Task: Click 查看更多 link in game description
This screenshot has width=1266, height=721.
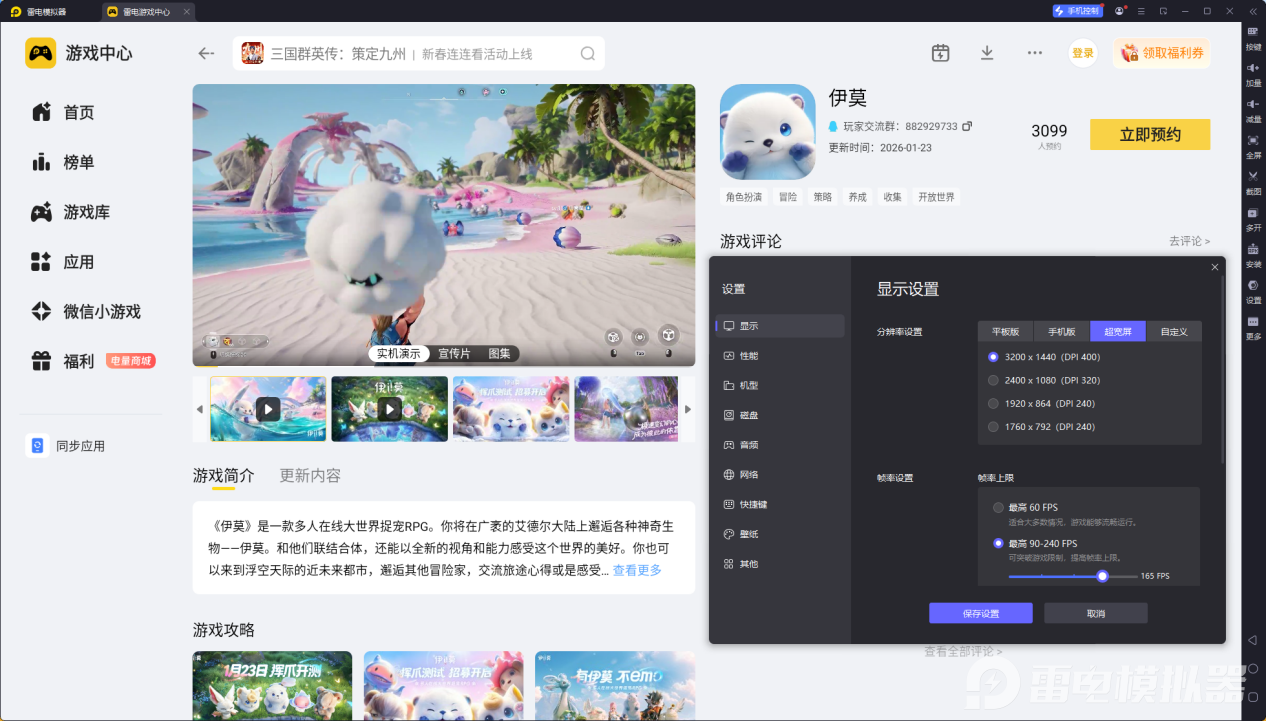Action: 637,570
